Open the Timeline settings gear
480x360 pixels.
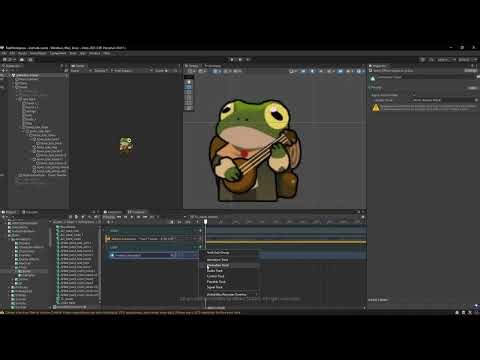[362, 217]
